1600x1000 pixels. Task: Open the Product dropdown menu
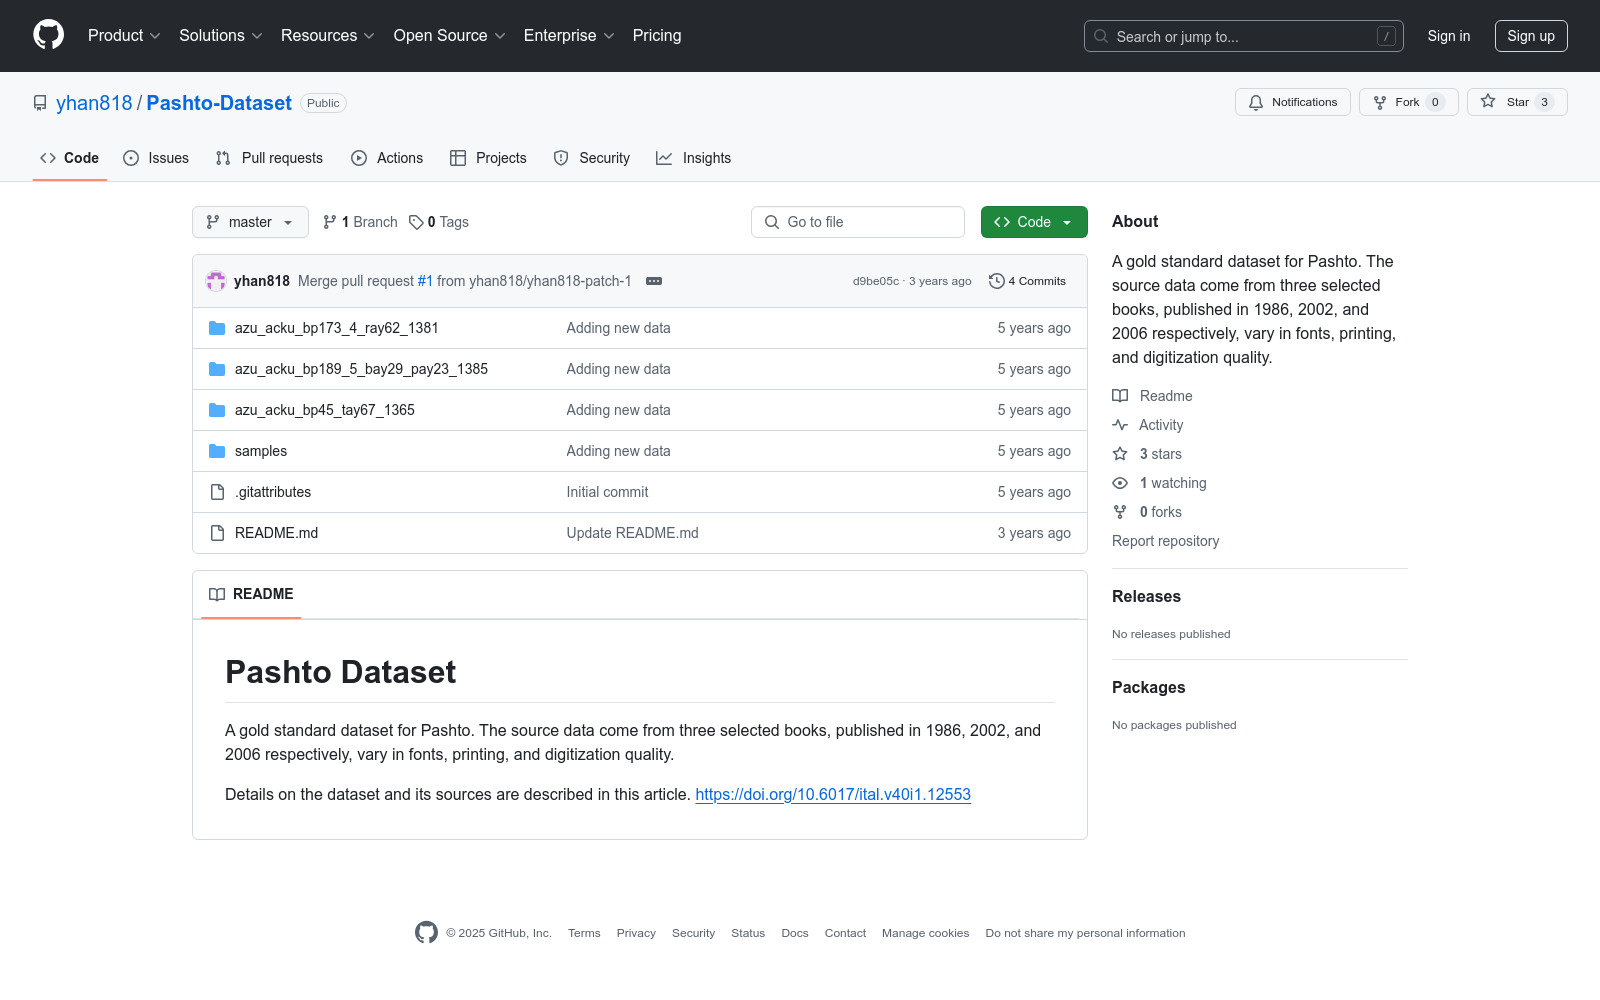coord(124,36)
